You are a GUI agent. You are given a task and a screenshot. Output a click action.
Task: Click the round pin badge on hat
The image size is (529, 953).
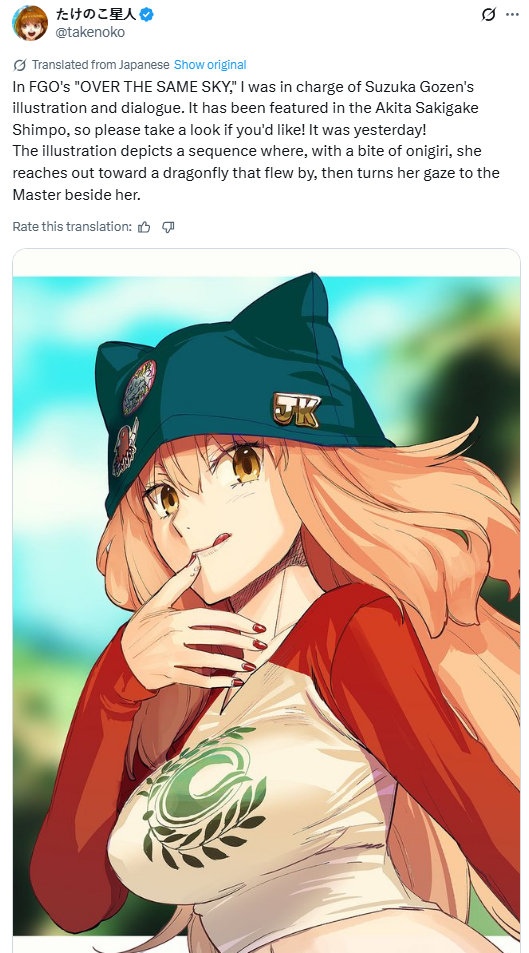[139, 387]
